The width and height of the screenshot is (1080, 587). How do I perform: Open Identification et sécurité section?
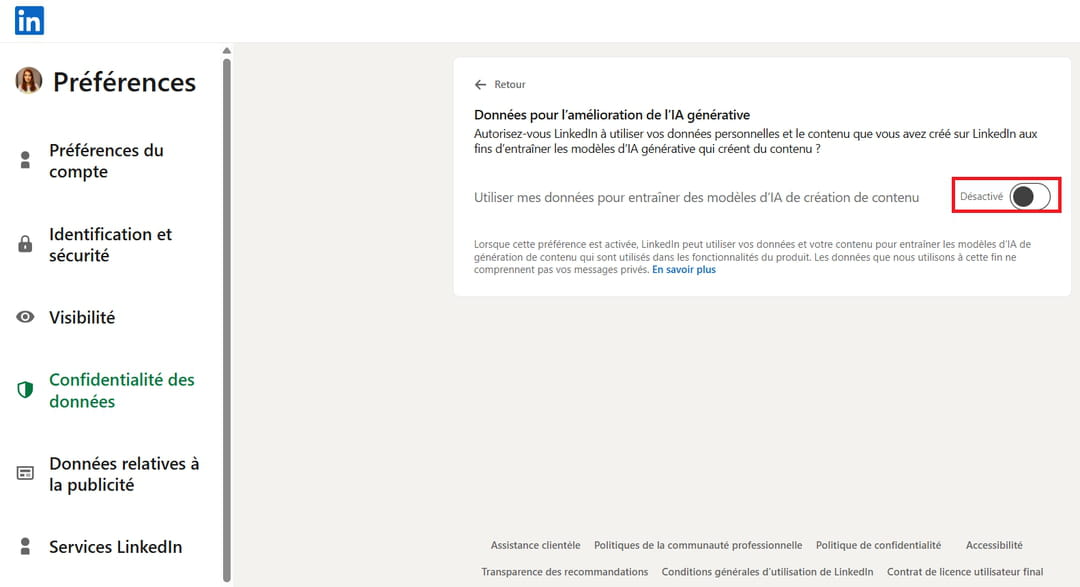pos(110,245)
